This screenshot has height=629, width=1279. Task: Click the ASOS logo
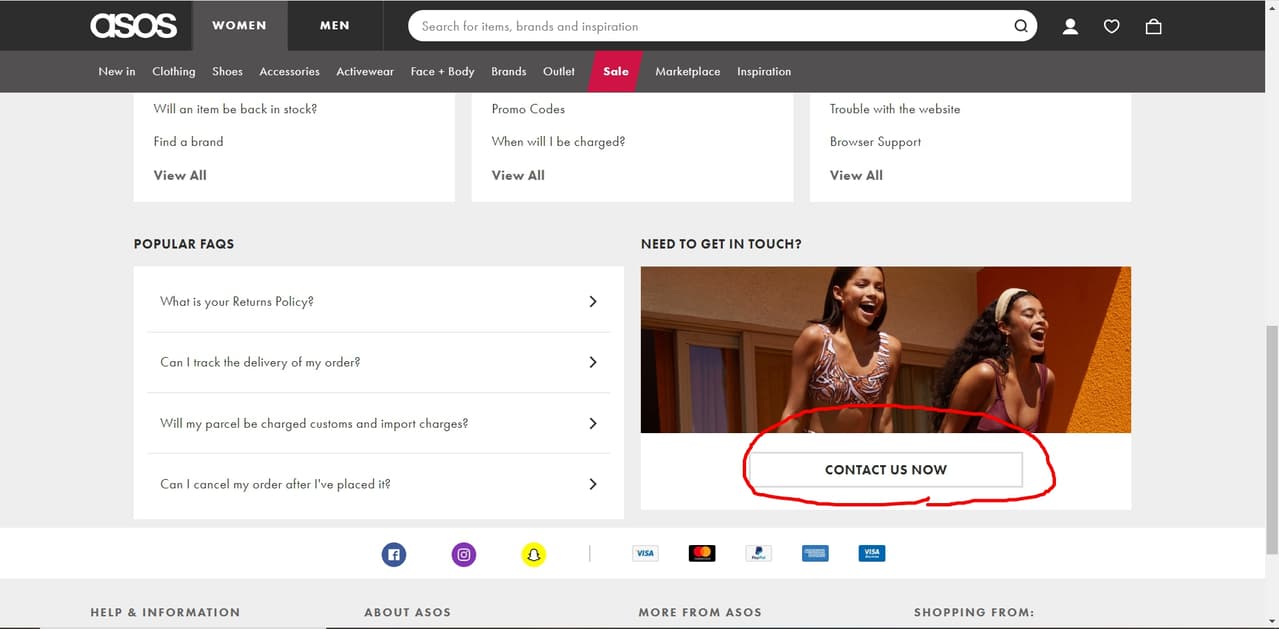click(x=134, y=26)
